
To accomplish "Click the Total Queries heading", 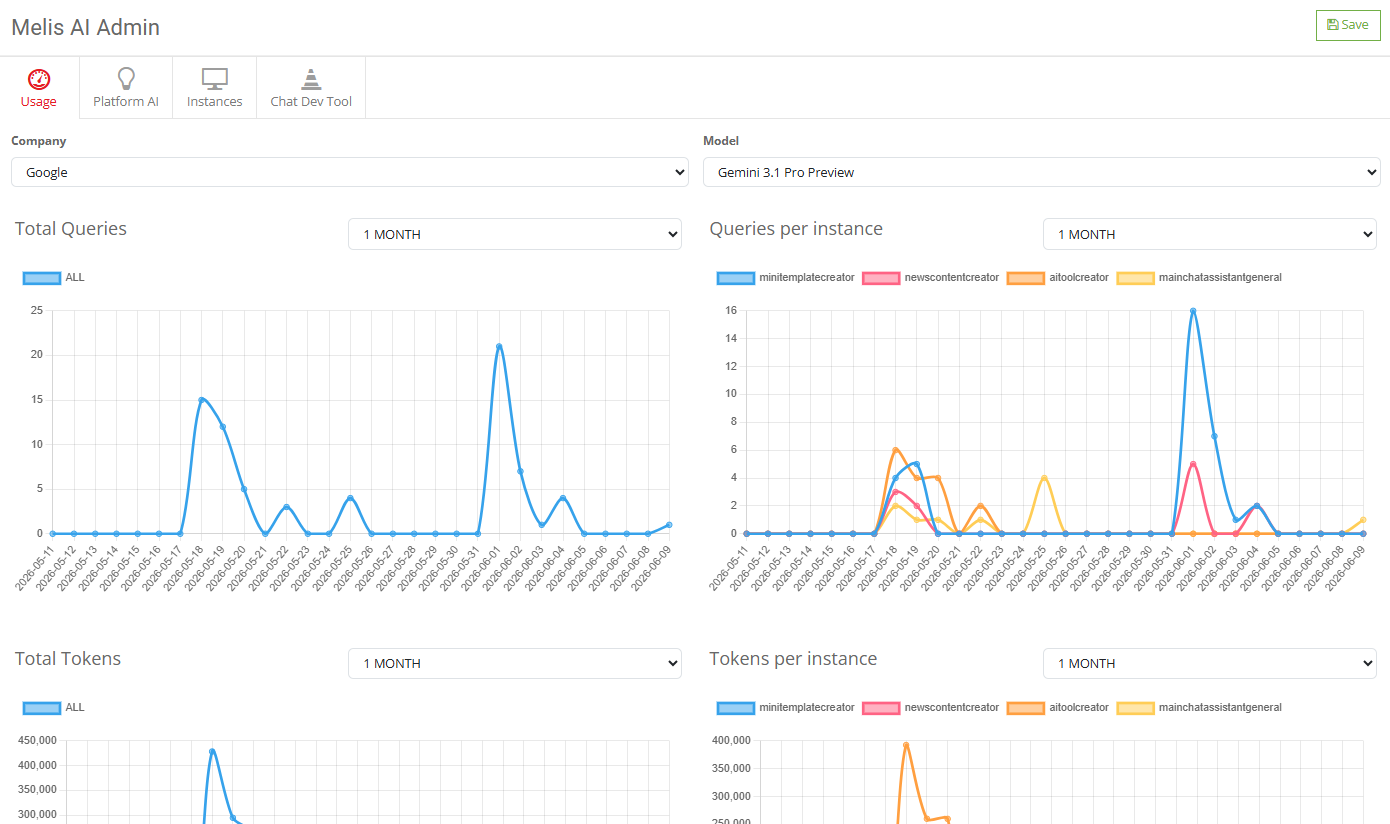I will (71, 228).
